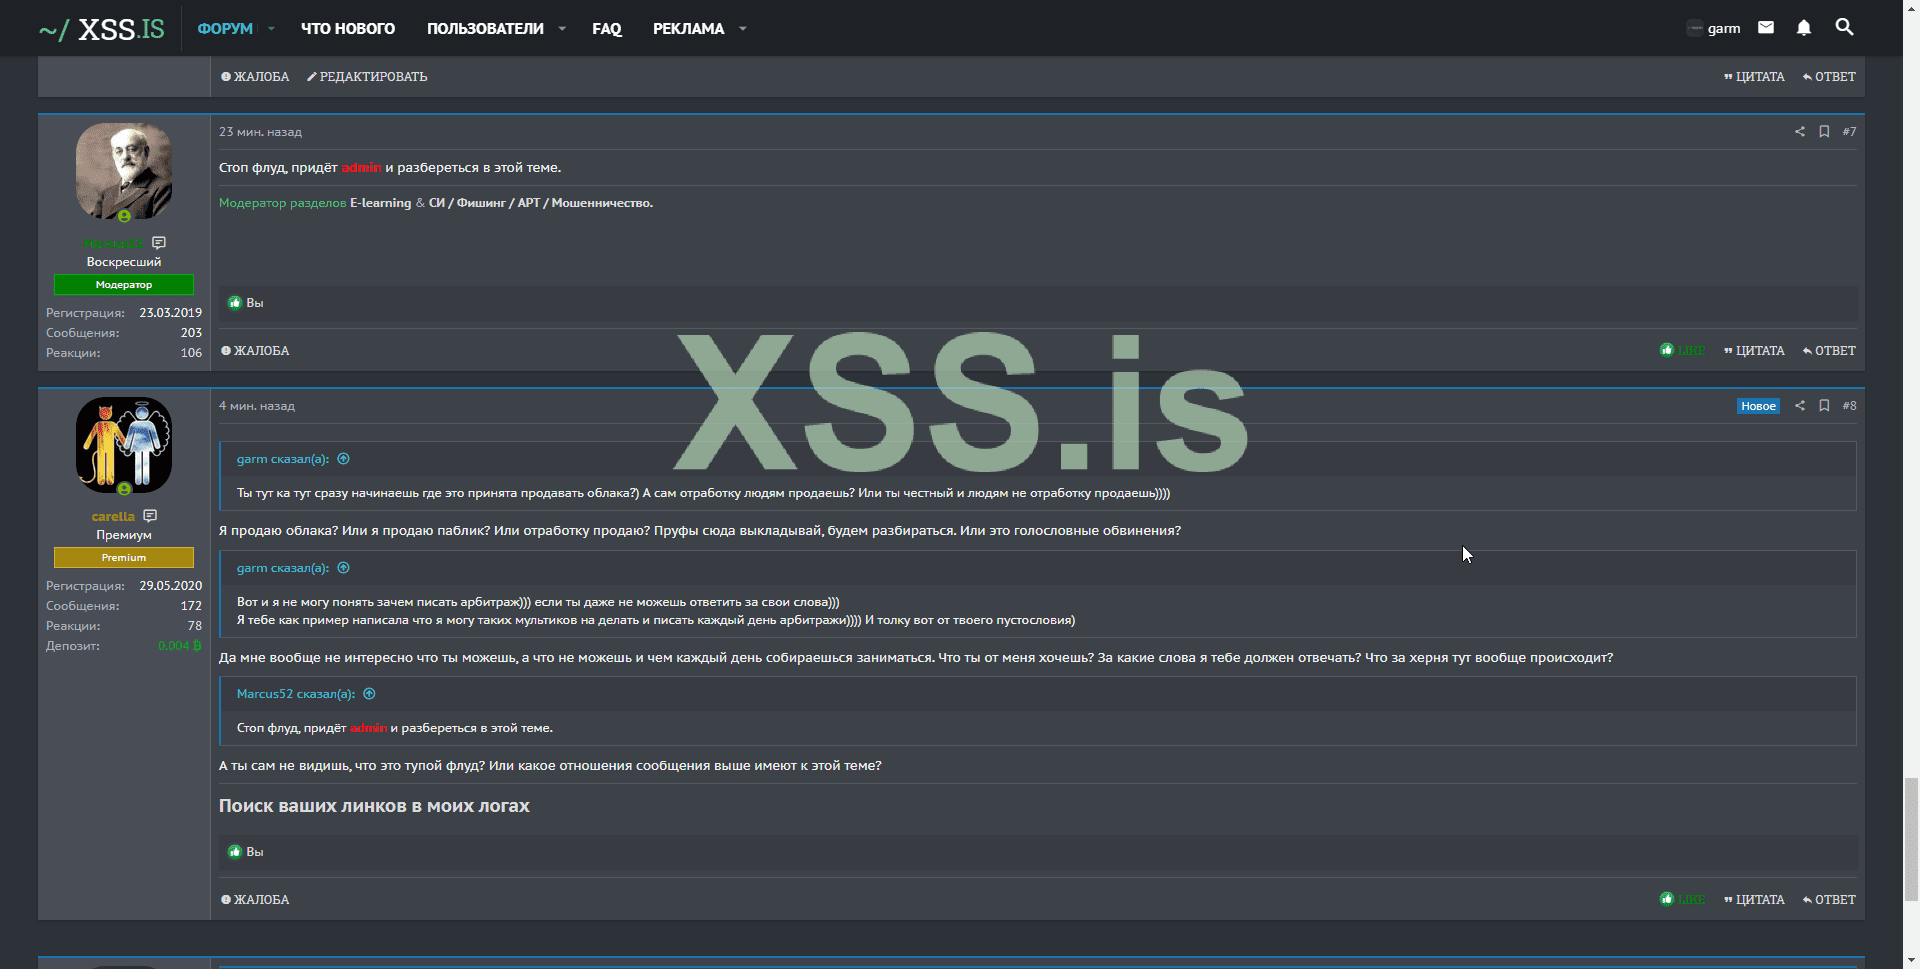The width and height of the screenshot is (1920, 969).
Task: Click moderator's bearded man avatar
Action: (x=124, y=171)
